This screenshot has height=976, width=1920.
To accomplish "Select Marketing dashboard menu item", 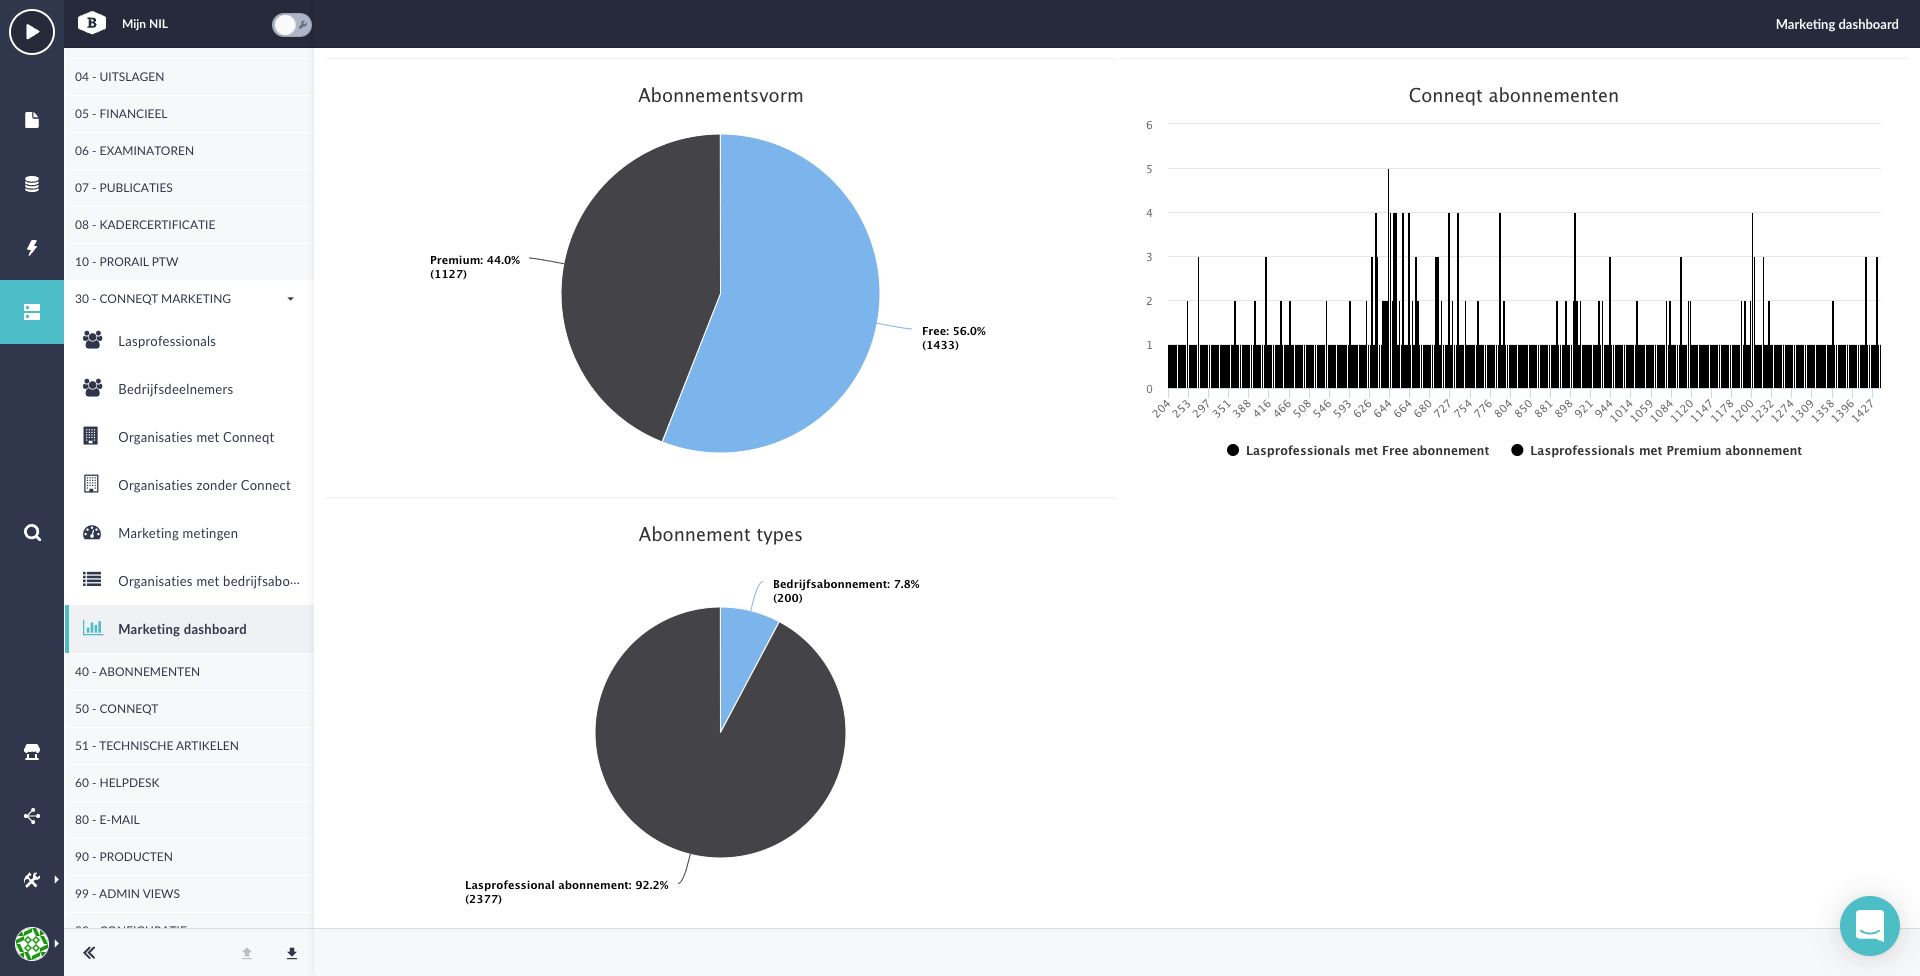I will point(189,629).
